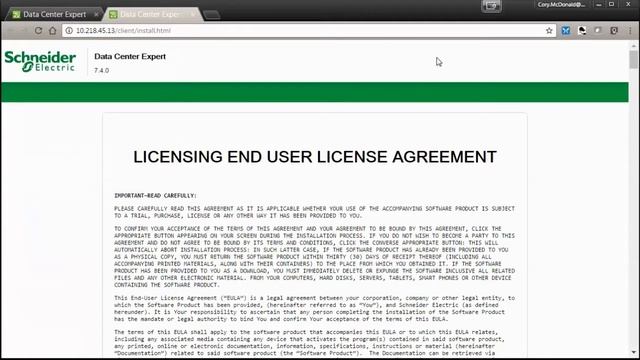Select the second Data Center Expert tab

click(152, 14)
